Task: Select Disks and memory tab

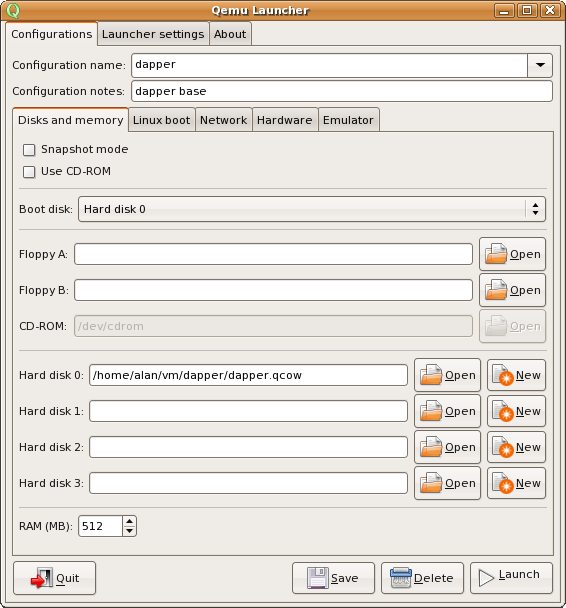Action: (x=71, y=120)
